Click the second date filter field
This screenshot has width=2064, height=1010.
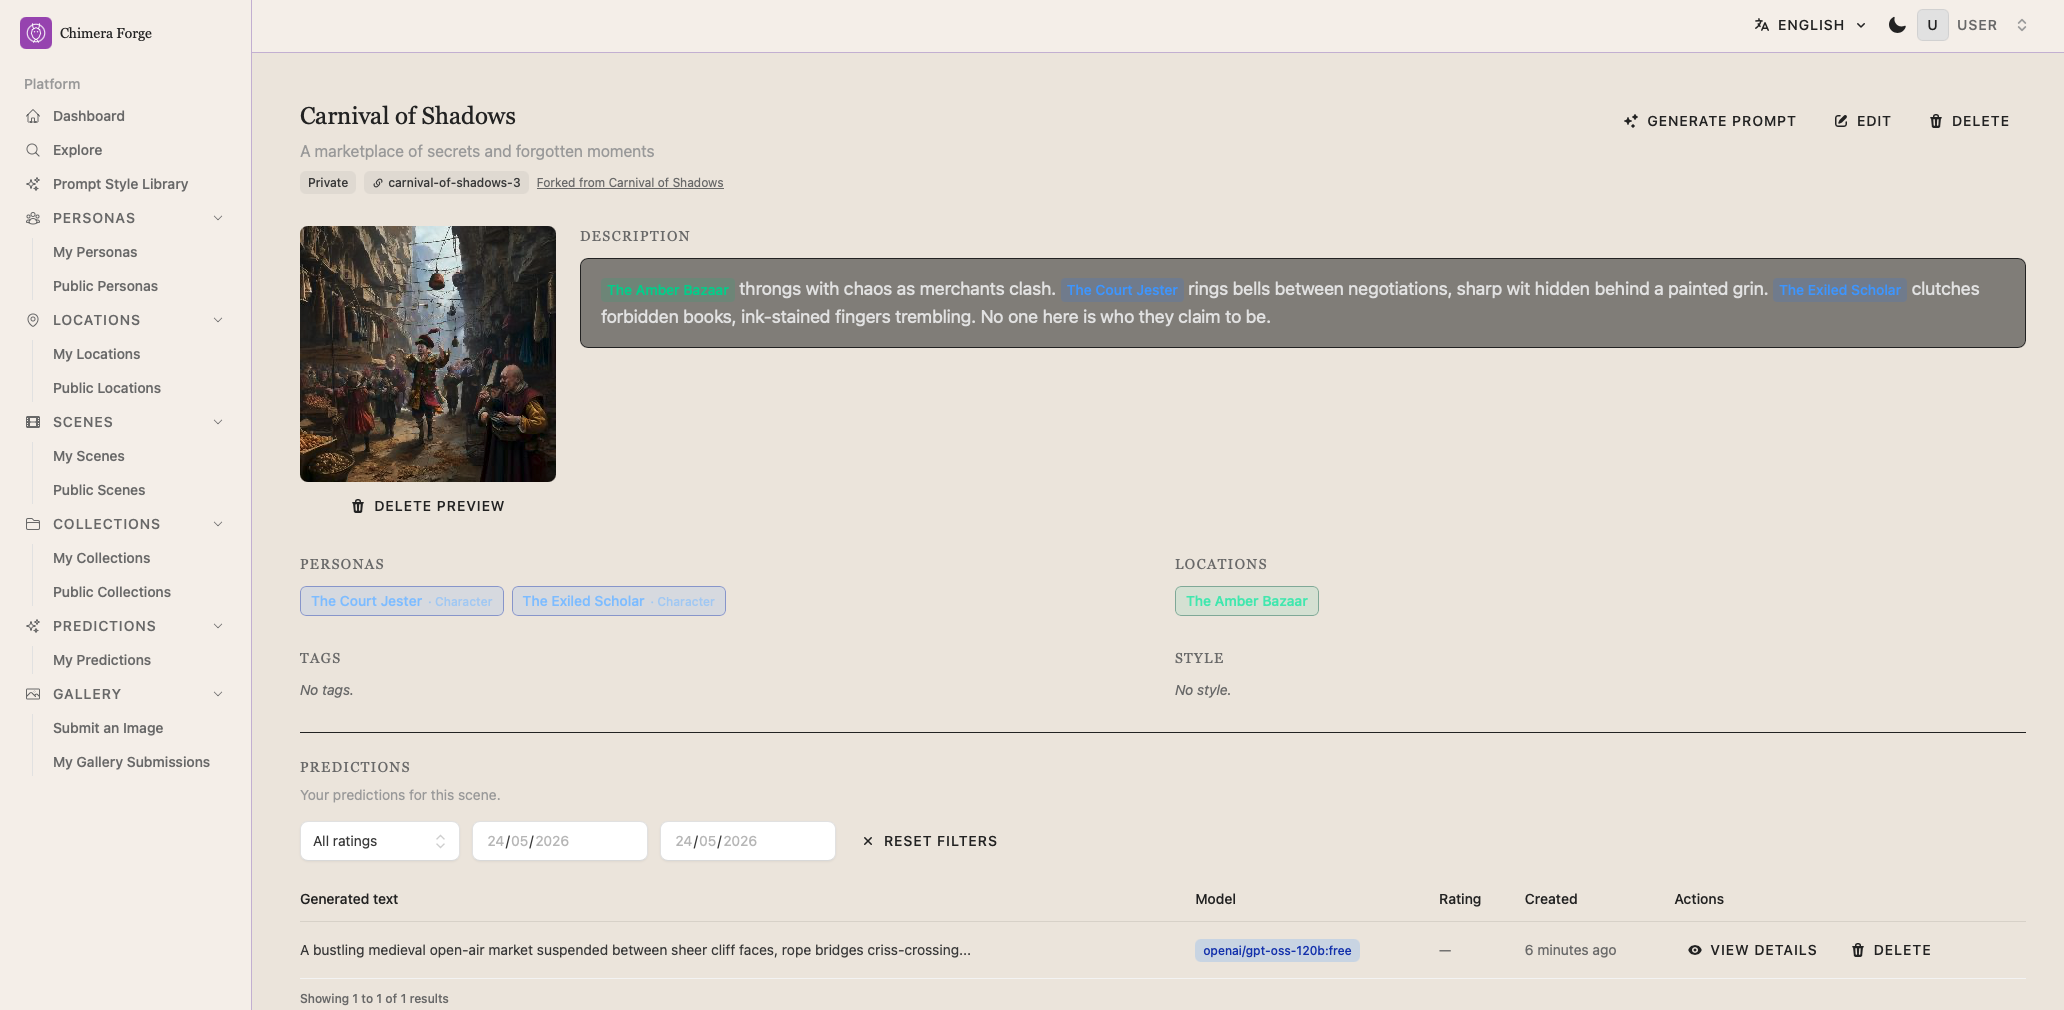pyautogui.click(x=748, y=841)
